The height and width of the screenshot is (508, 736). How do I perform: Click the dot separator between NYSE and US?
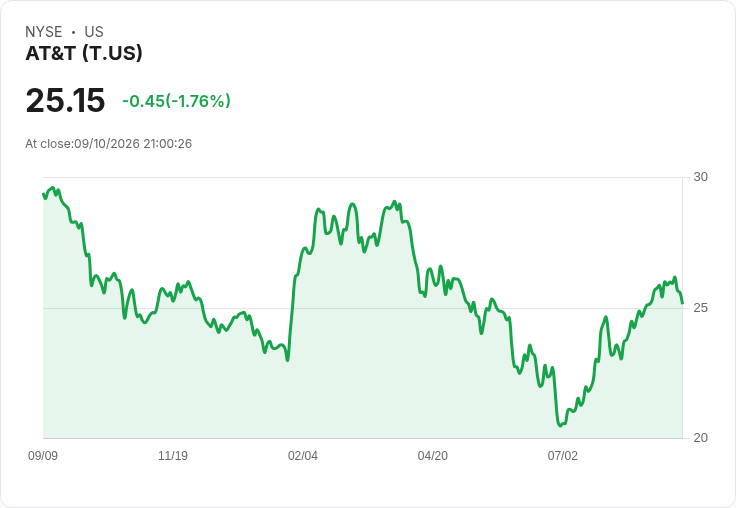click(73, 32)
